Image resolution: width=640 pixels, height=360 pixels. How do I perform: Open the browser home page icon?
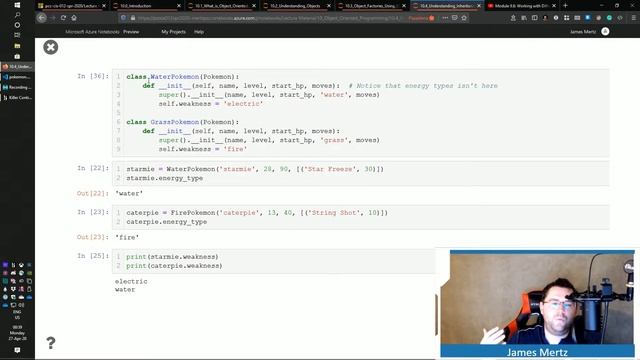(74, 18)
